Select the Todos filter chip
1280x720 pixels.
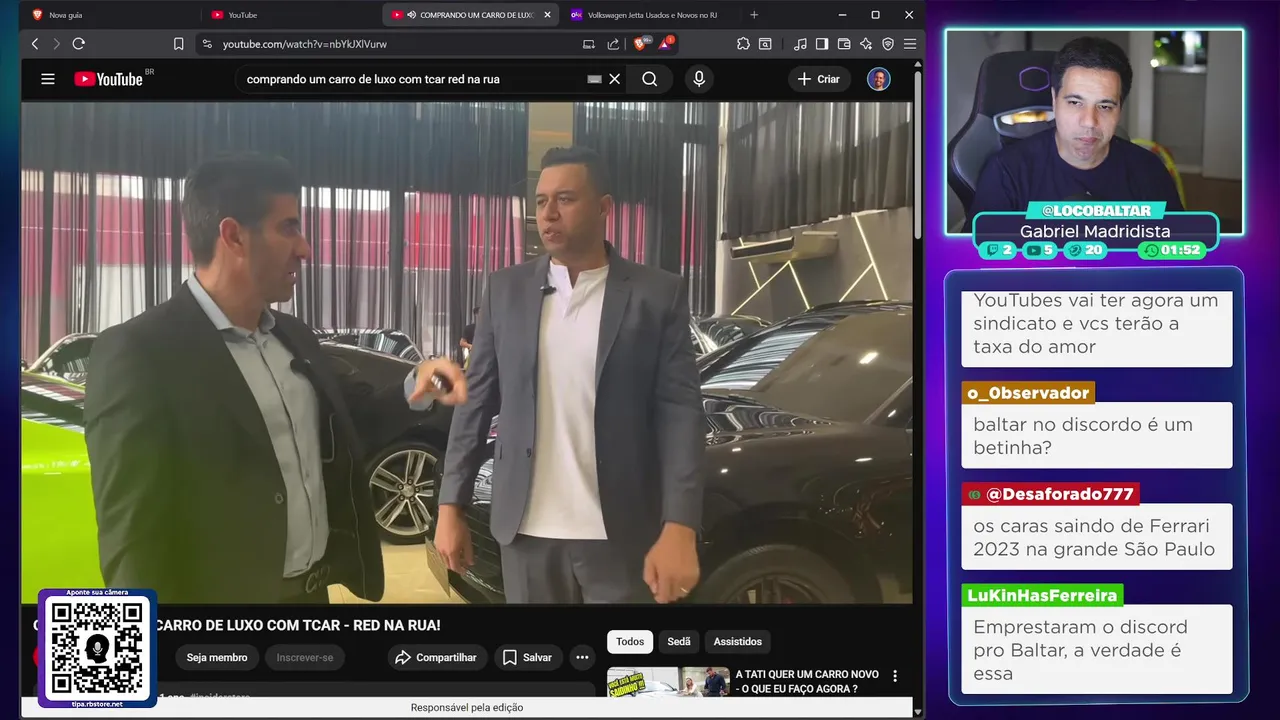coord(630,642)
